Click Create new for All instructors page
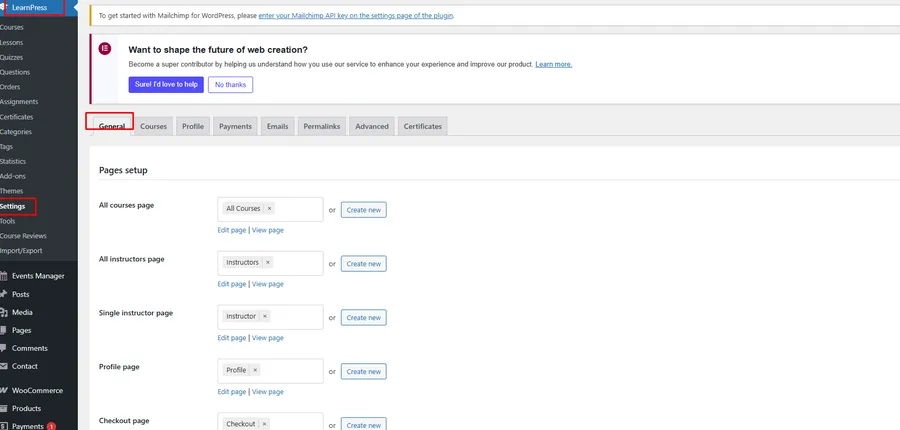Image resolution: width=900 pixels, height=430 pixels. [x=364, y=264]
